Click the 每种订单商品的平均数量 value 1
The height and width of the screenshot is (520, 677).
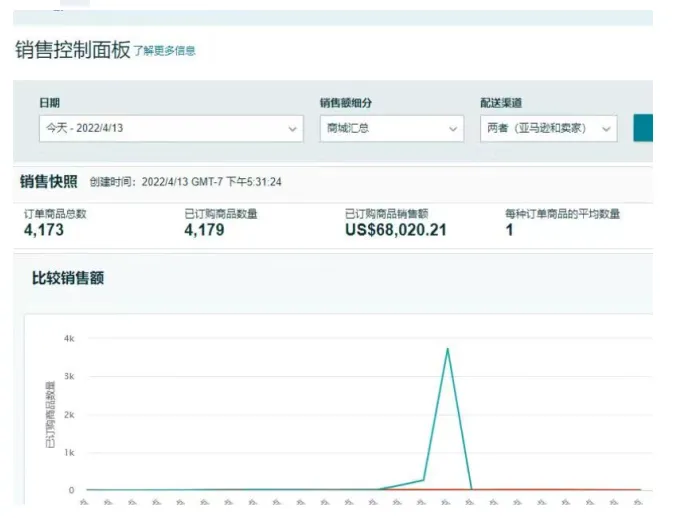click(509, 230)
